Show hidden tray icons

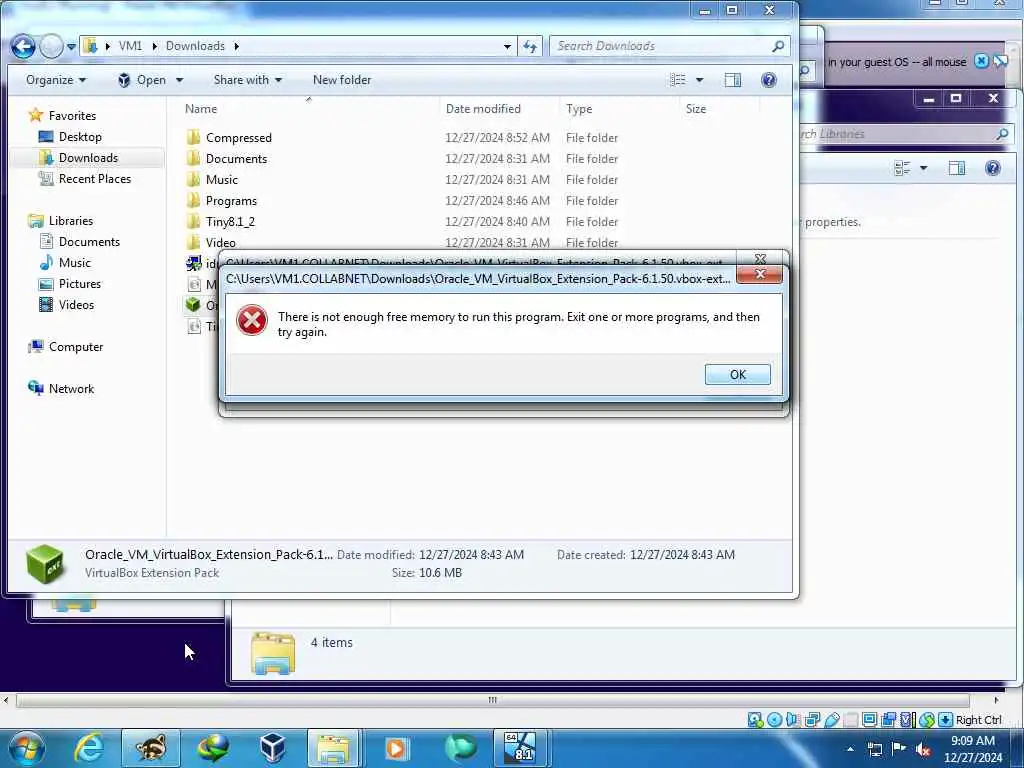click(x=850, y=749)
